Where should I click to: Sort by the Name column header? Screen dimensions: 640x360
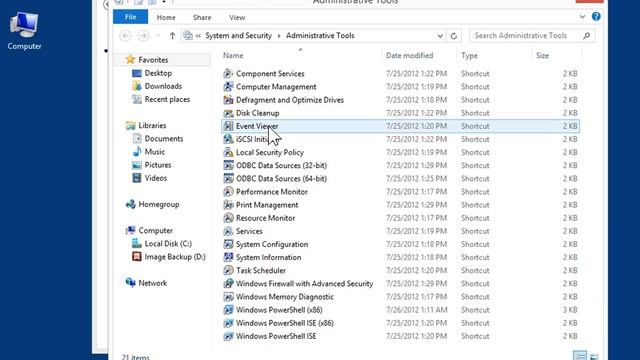click(233, 56)
